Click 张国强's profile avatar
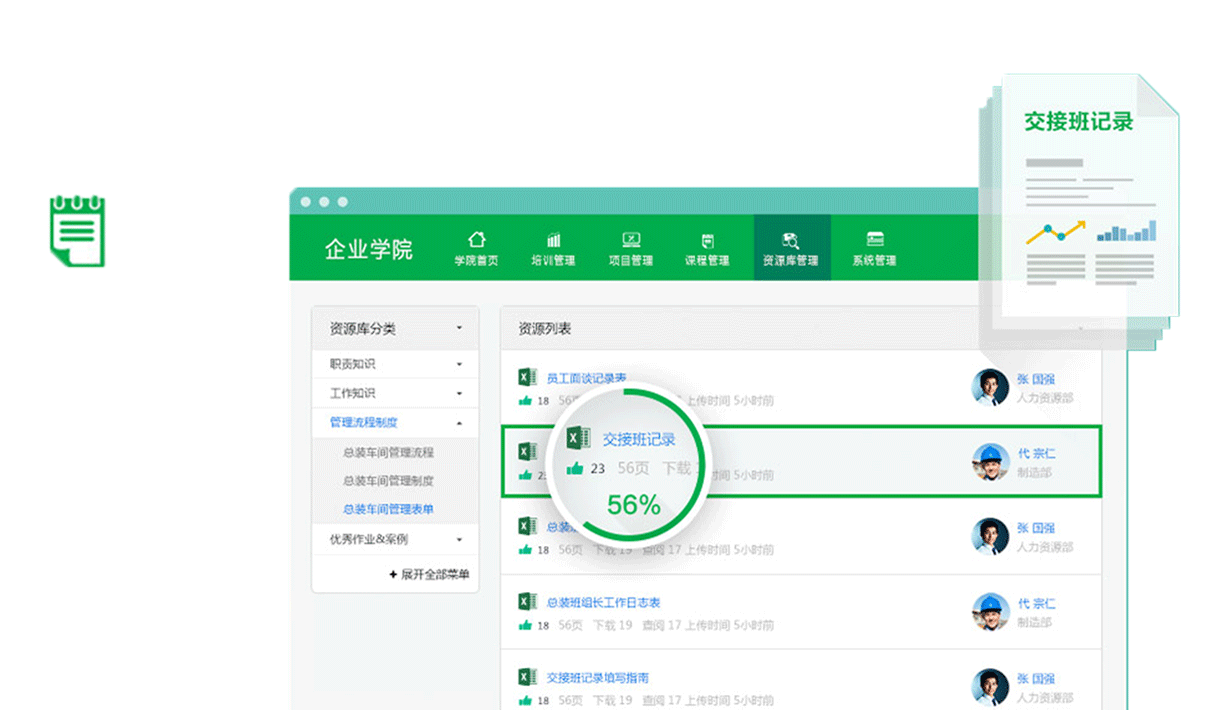Viewport: 1207px width, 710px height. coord(991,387)
